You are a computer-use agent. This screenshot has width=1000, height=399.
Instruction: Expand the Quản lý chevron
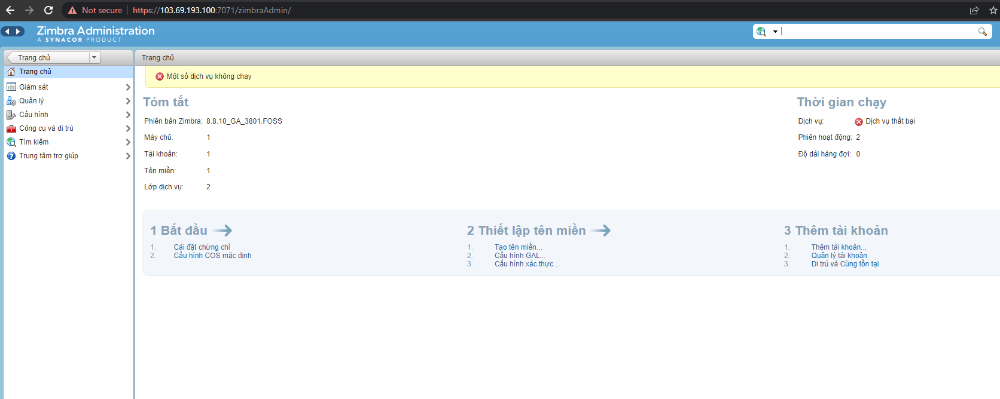coord(128,101)
